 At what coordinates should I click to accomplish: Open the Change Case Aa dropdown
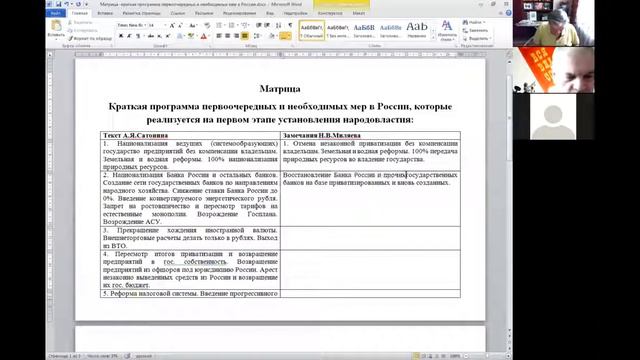193,25
